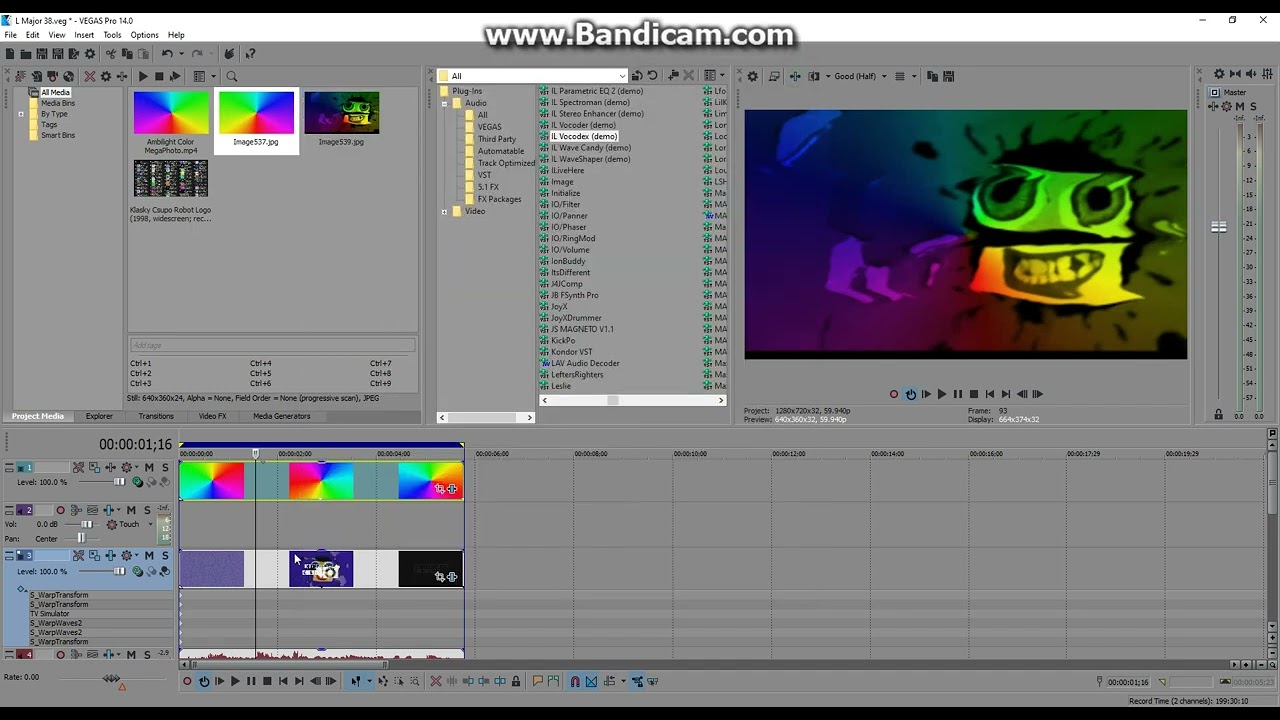The width and height of the screenshot is (1280, 720).
Task: Click the search media magnifier icon
Action: coord(232,76)
